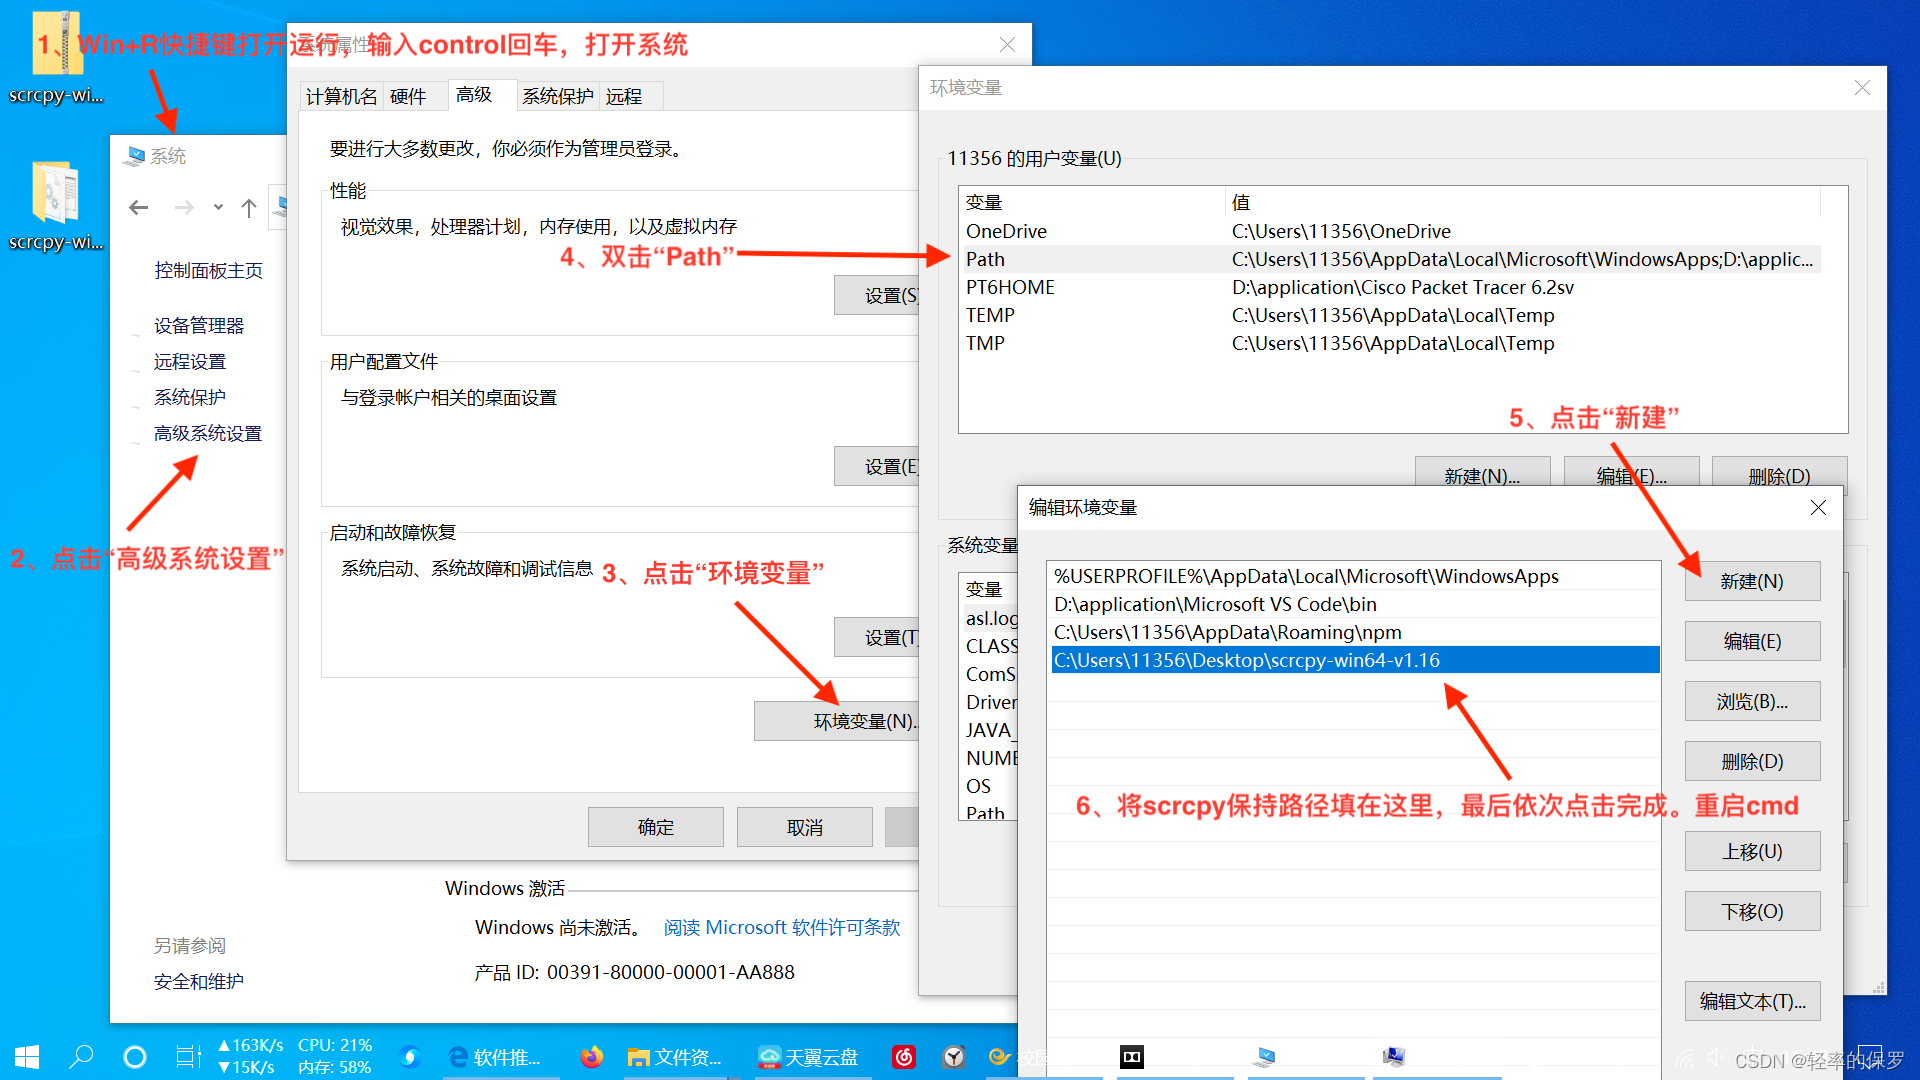Image resolution: width=1920 pixels, height=1080 pixels.
Task: Open Cortana circle icon in taskbar
Action: [134, 1057]
